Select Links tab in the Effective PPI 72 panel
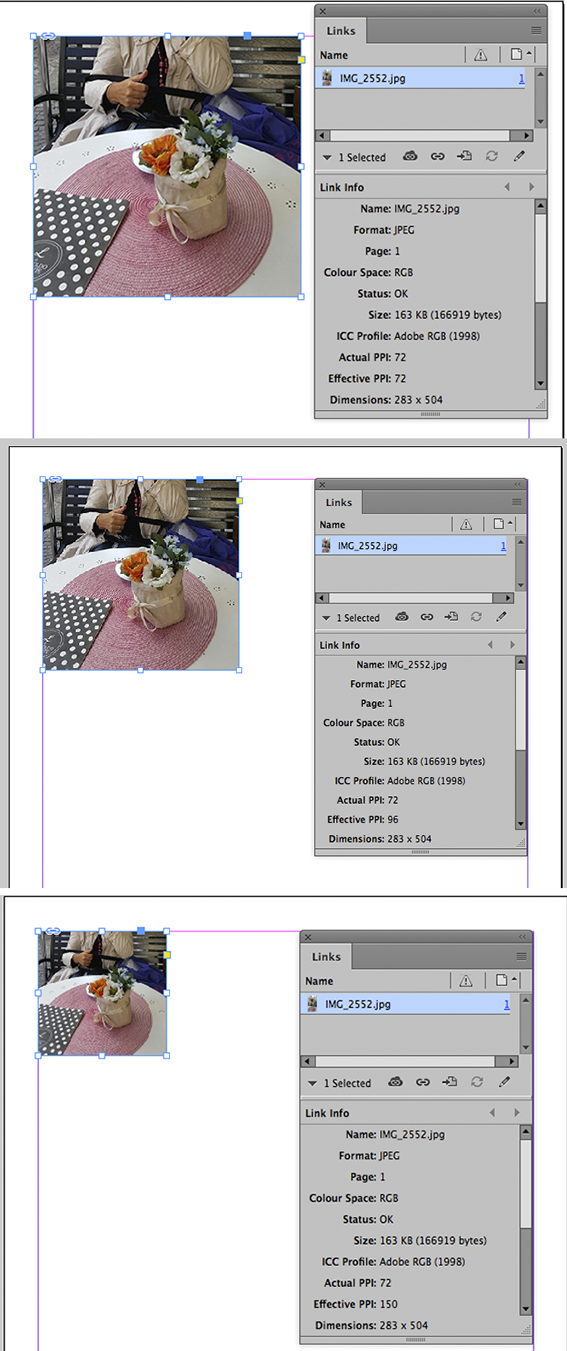This screenshot has width=567, height=1351. [x=341, y=32]
